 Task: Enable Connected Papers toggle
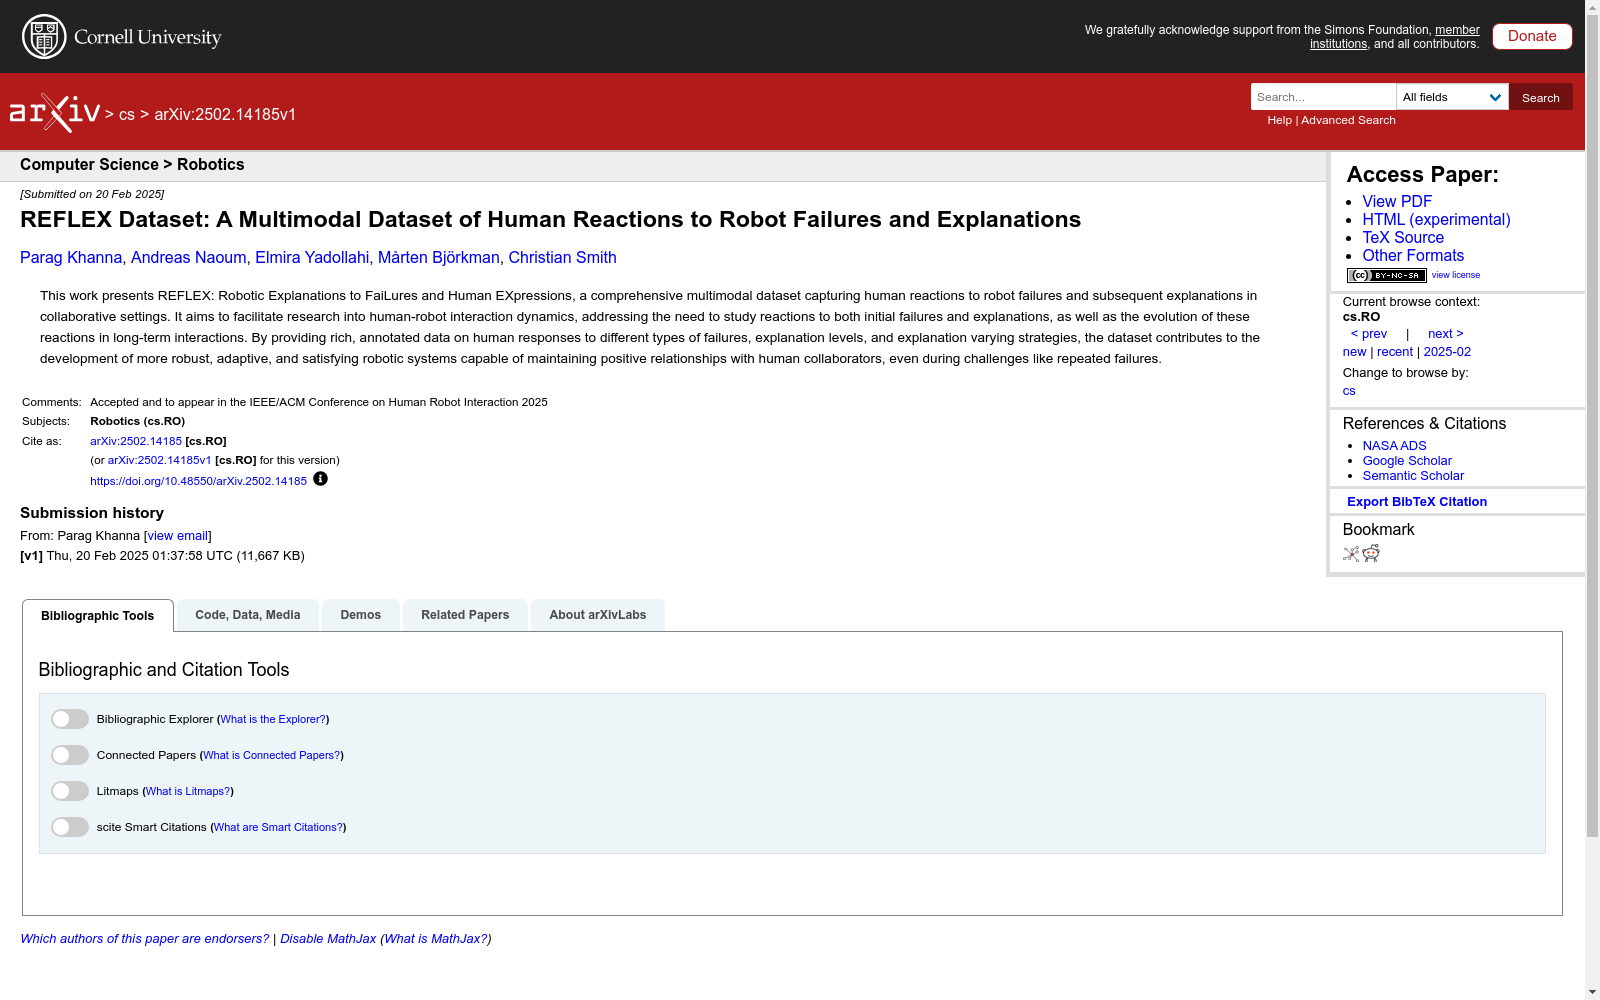70,755
